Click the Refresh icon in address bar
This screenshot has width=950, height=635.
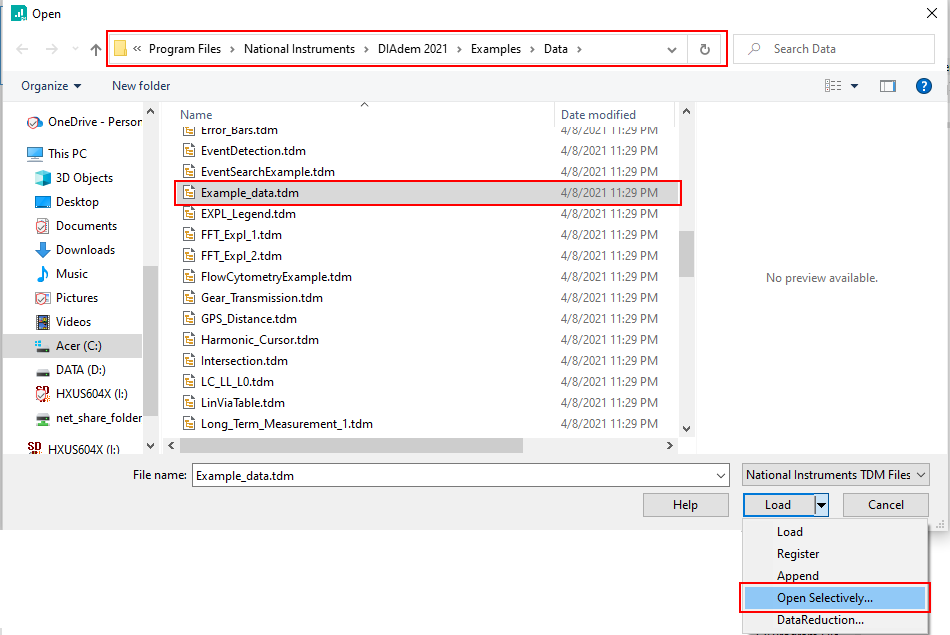tap(705, 49)
